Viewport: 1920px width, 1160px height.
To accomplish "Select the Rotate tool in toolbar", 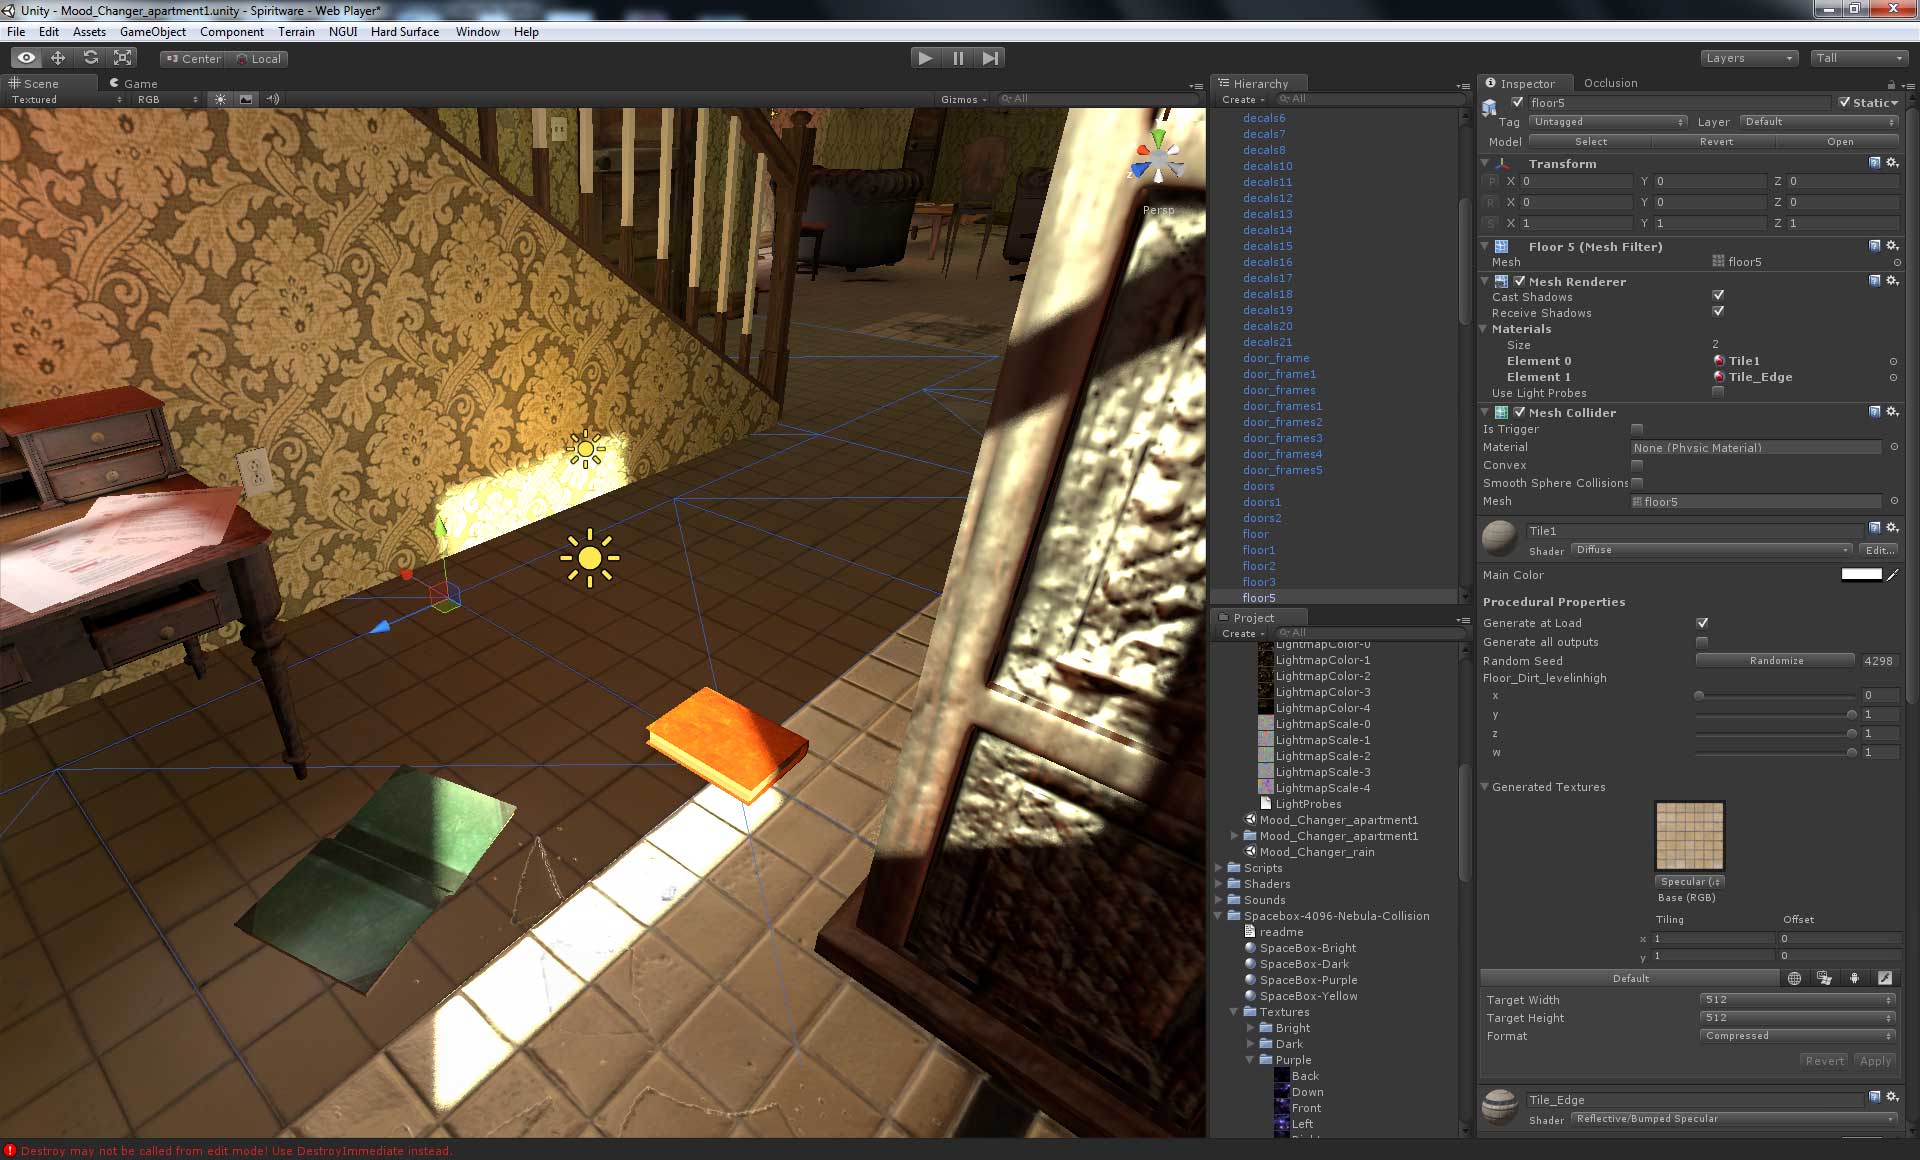I will [x=91, y=58].
